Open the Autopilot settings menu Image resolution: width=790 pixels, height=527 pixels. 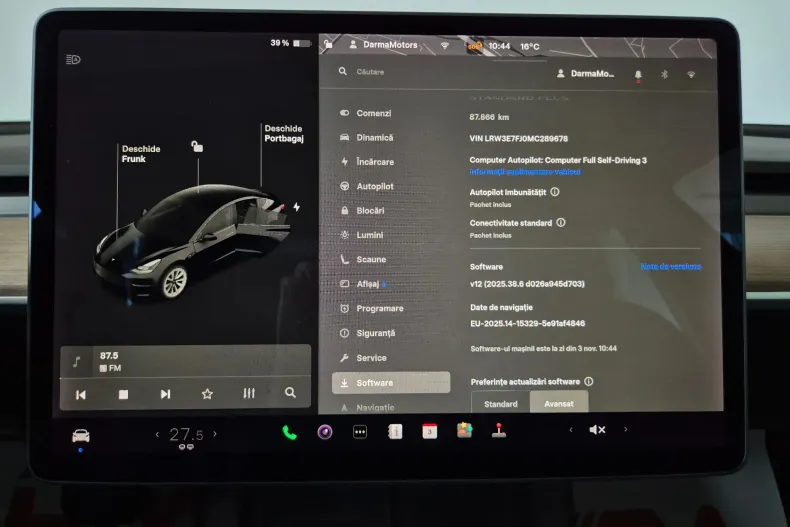coord(367,186)
